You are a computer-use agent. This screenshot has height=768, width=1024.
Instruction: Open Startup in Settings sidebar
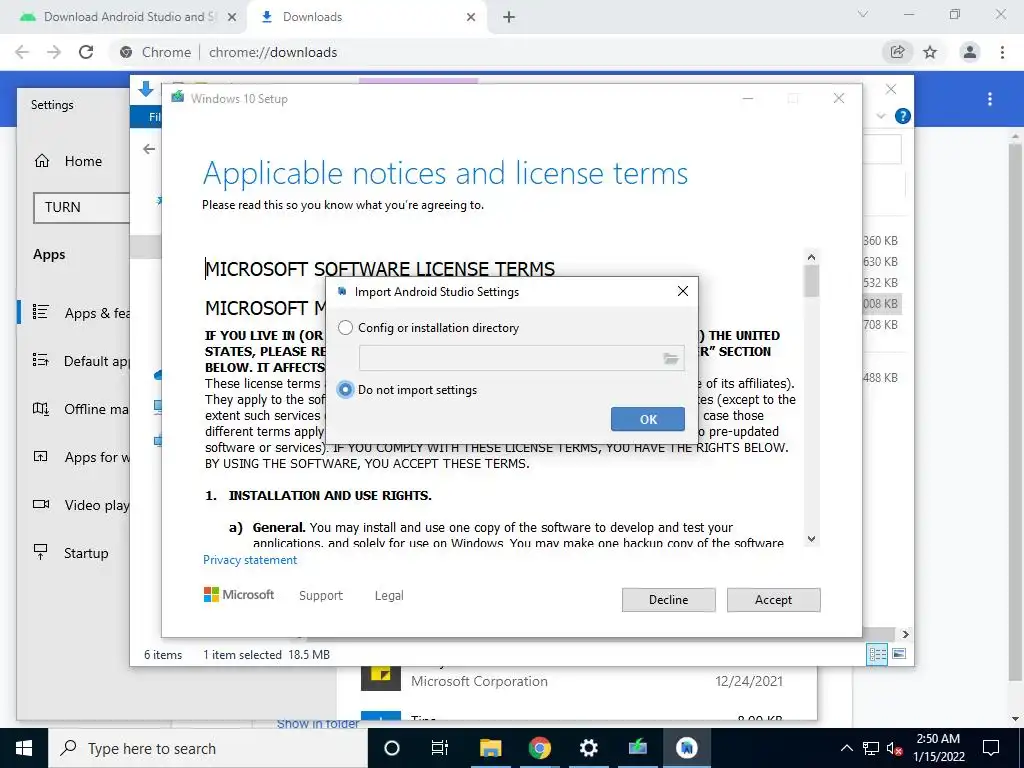71,553
